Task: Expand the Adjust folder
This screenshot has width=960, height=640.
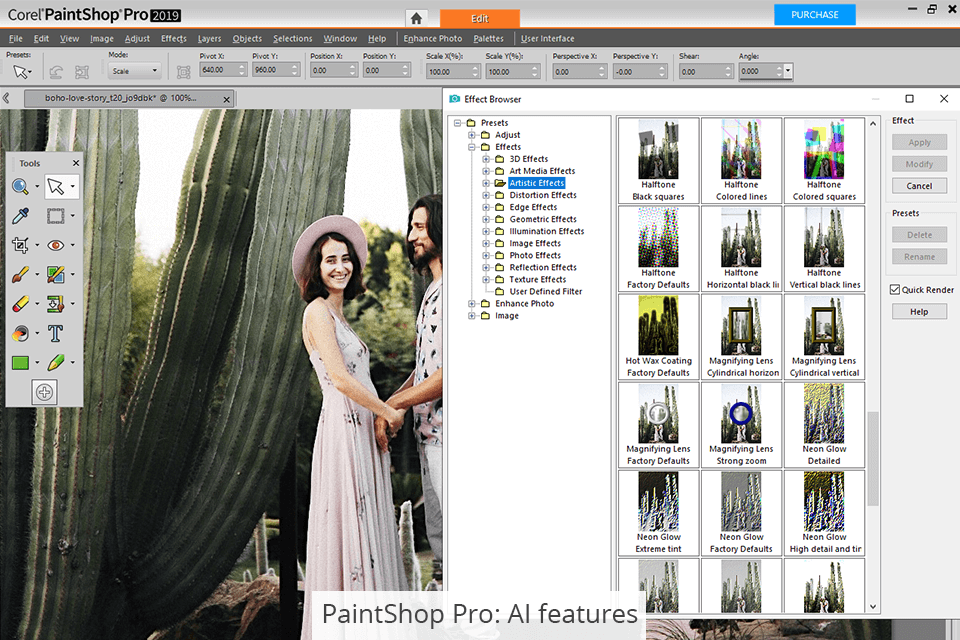Action: coord(472,135)
